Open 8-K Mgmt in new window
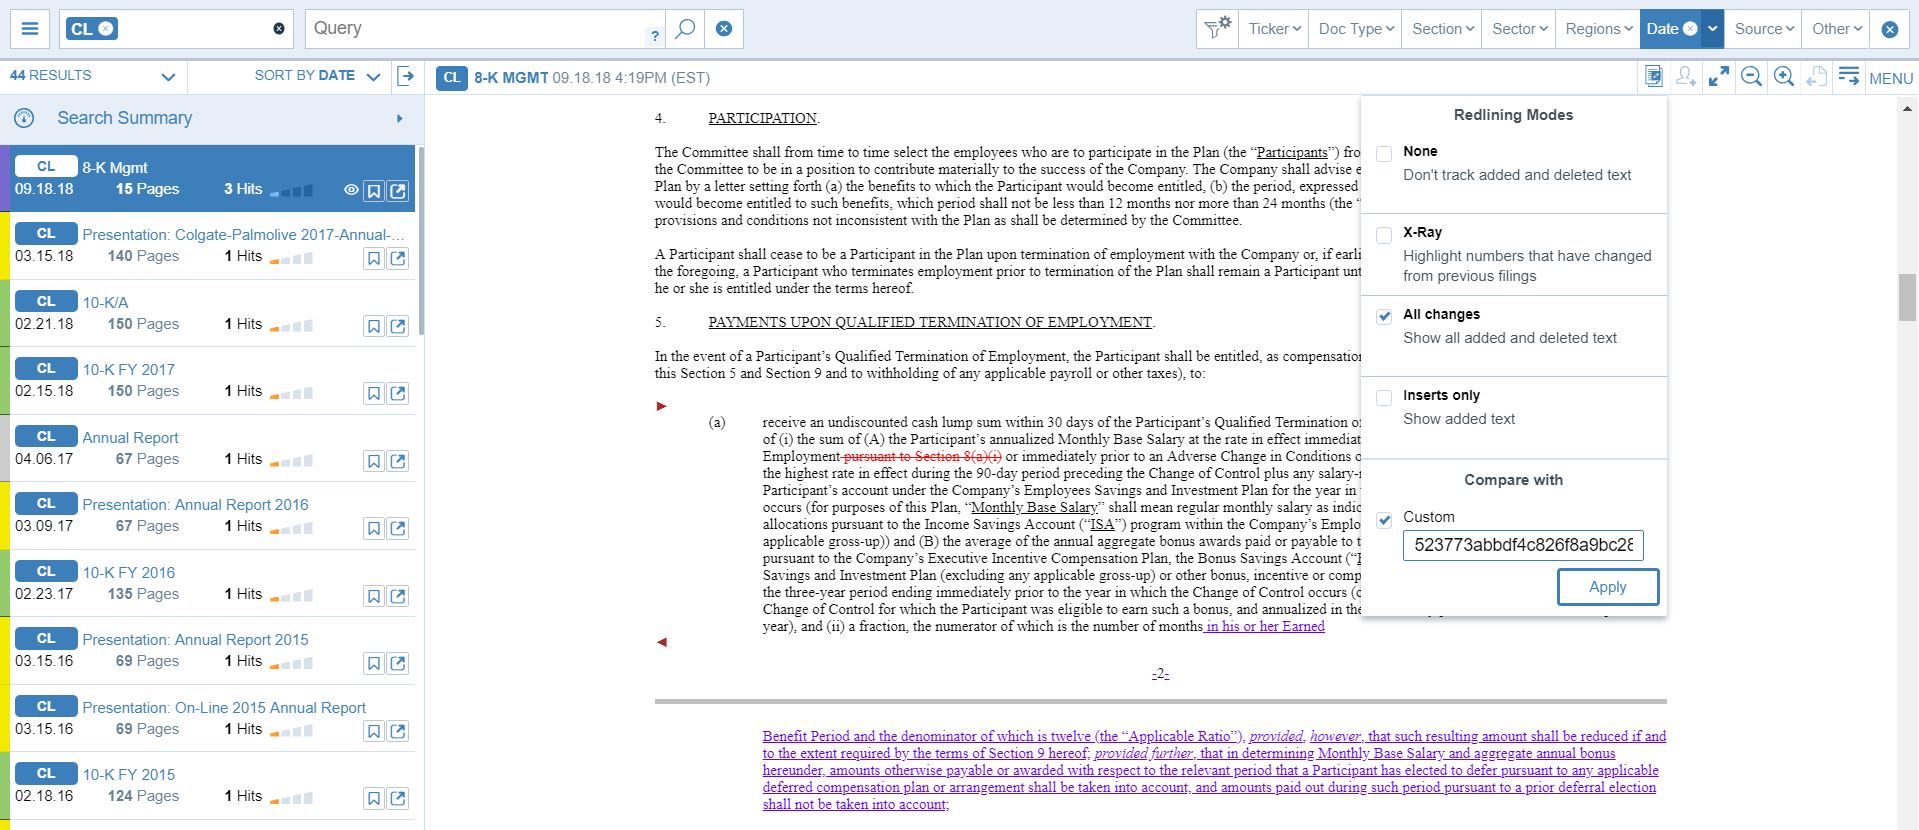Image resolution: width=1919 pixels, height=830 pixels. pyautogui.click(x=398, y=191)
